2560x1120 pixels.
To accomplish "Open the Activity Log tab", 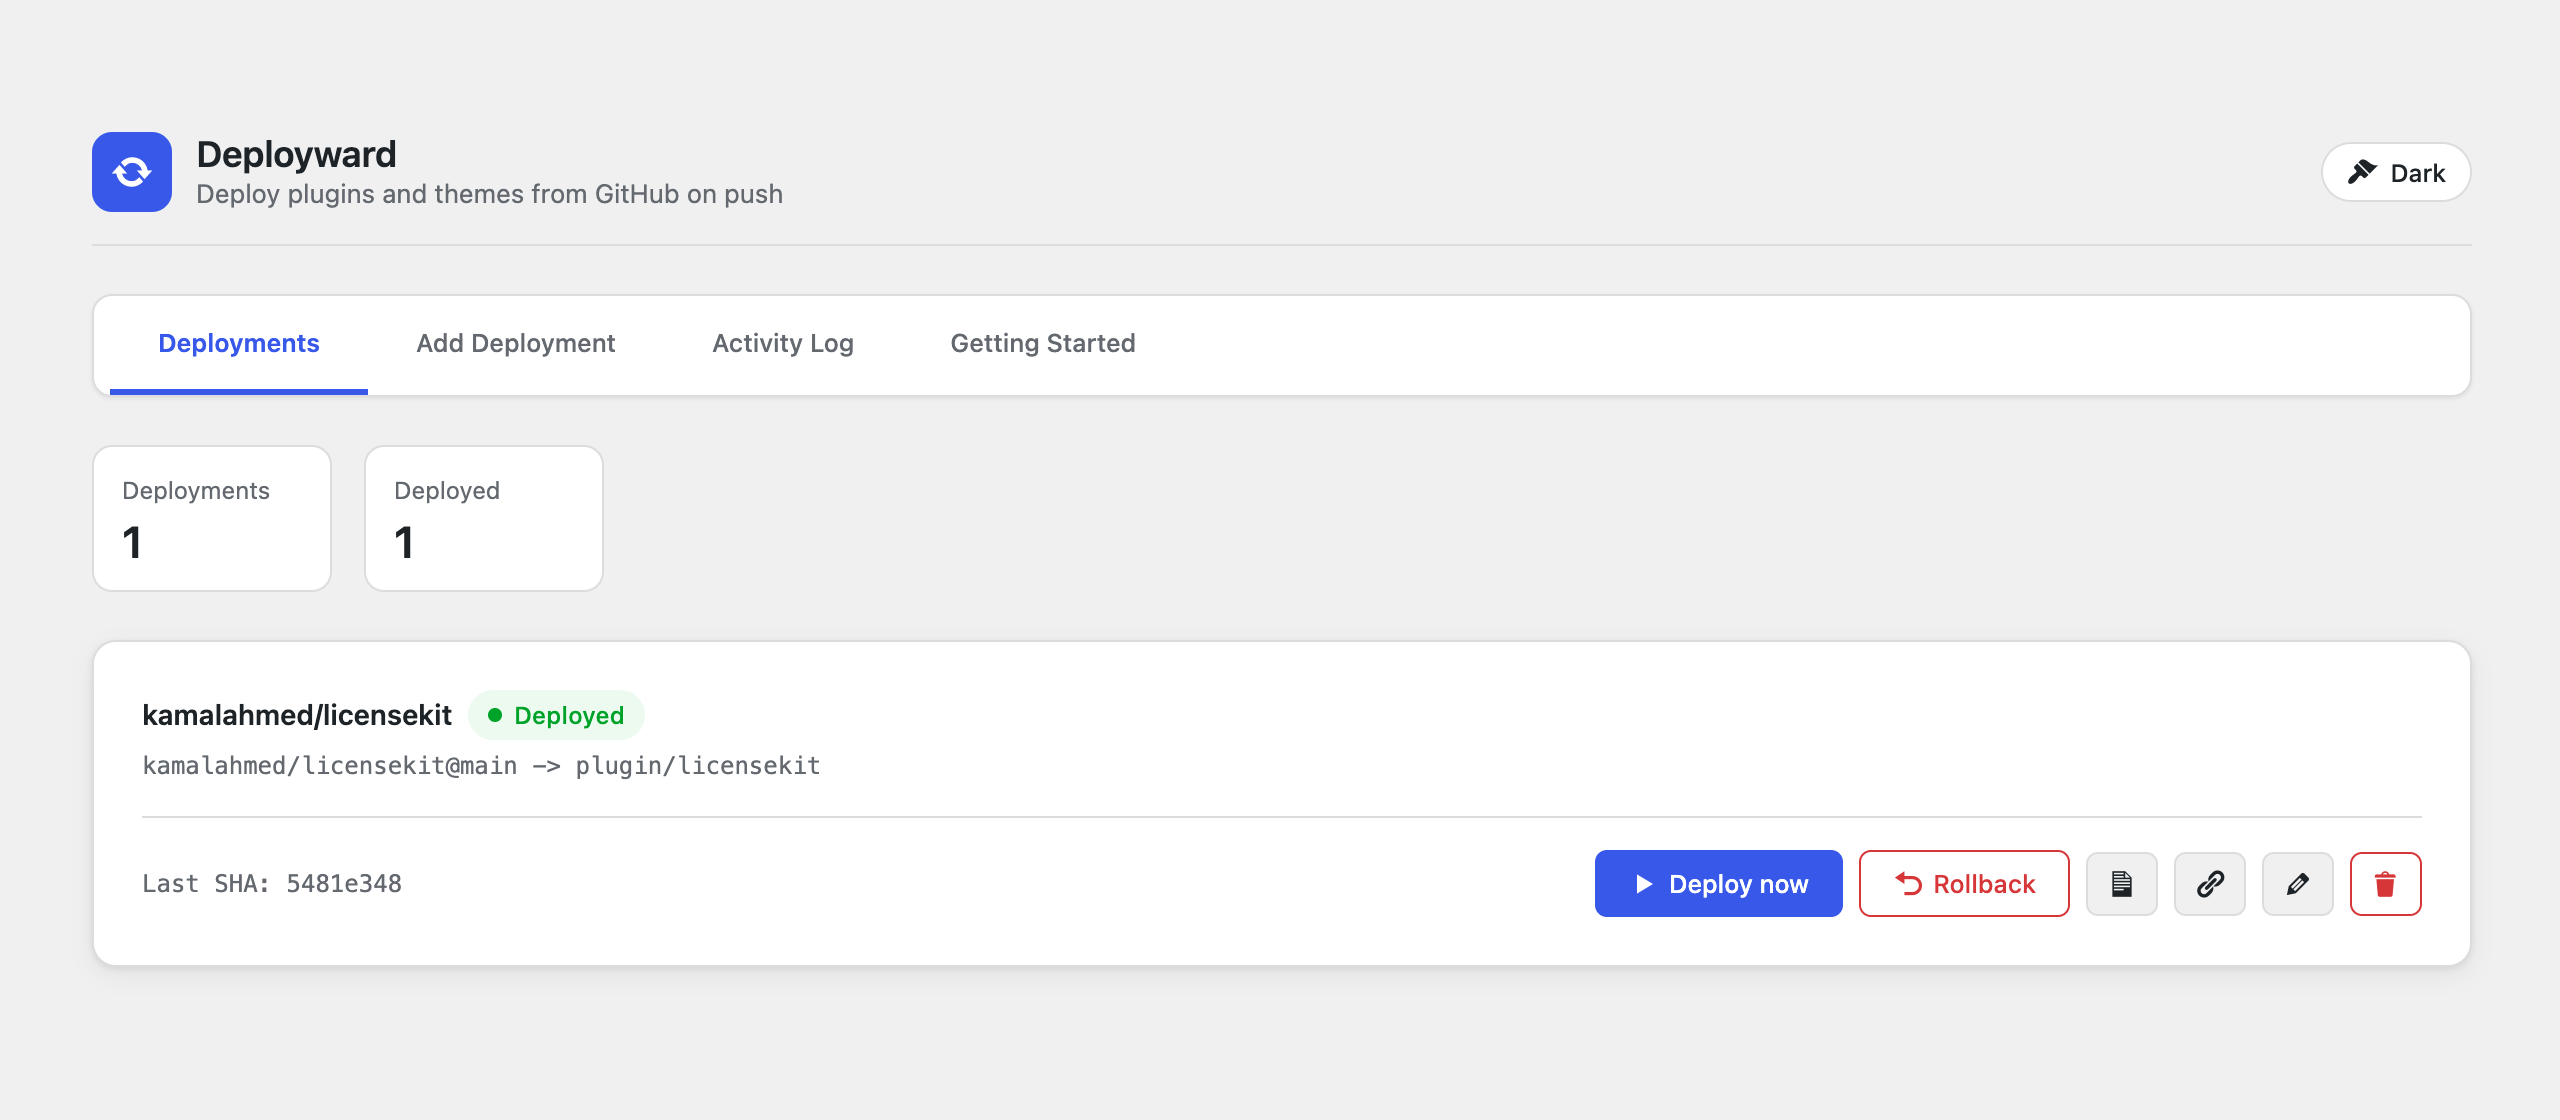I will coord(783,343).
